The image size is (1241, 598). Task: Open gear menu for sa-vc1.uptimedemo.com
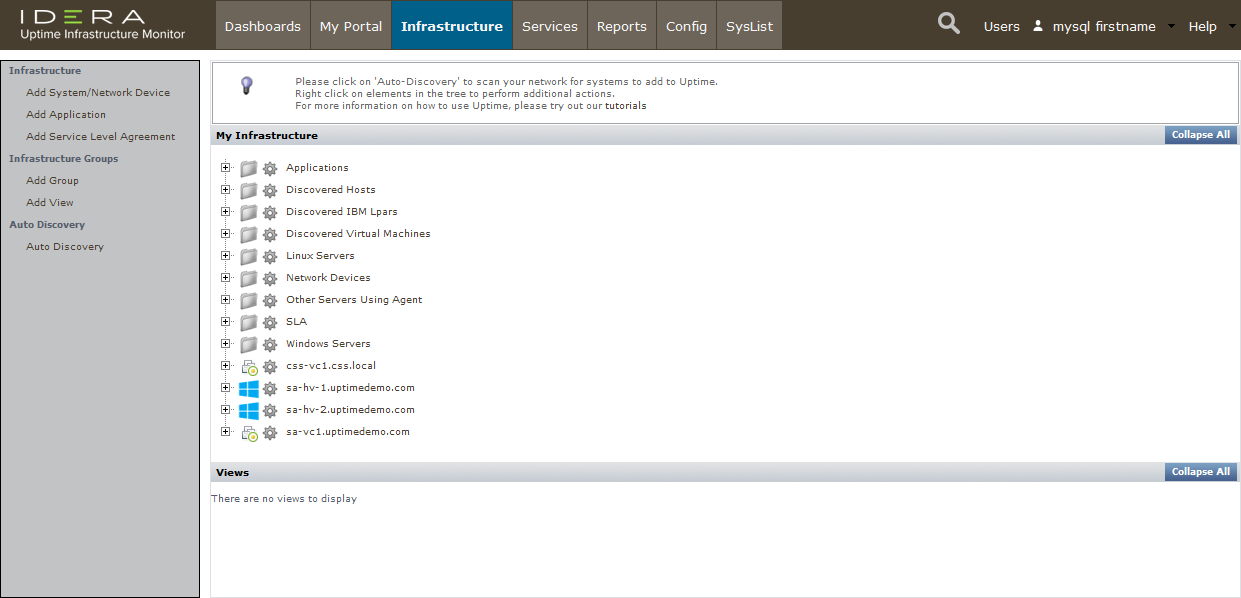270,432
